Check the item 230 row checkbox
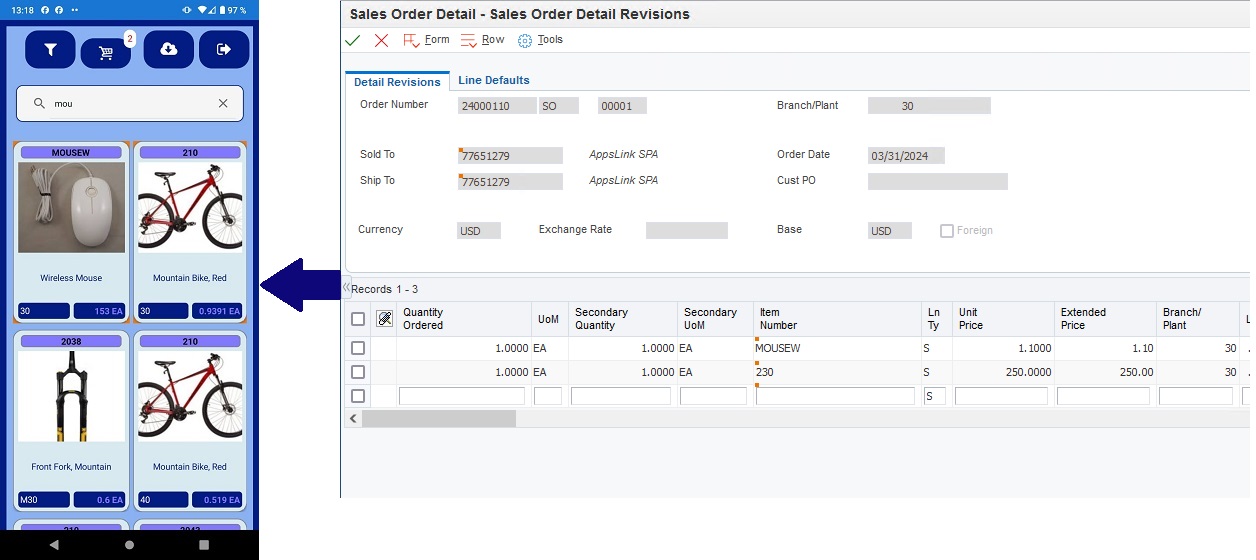This screenshot has width=1256, height=560. point(358,372)
